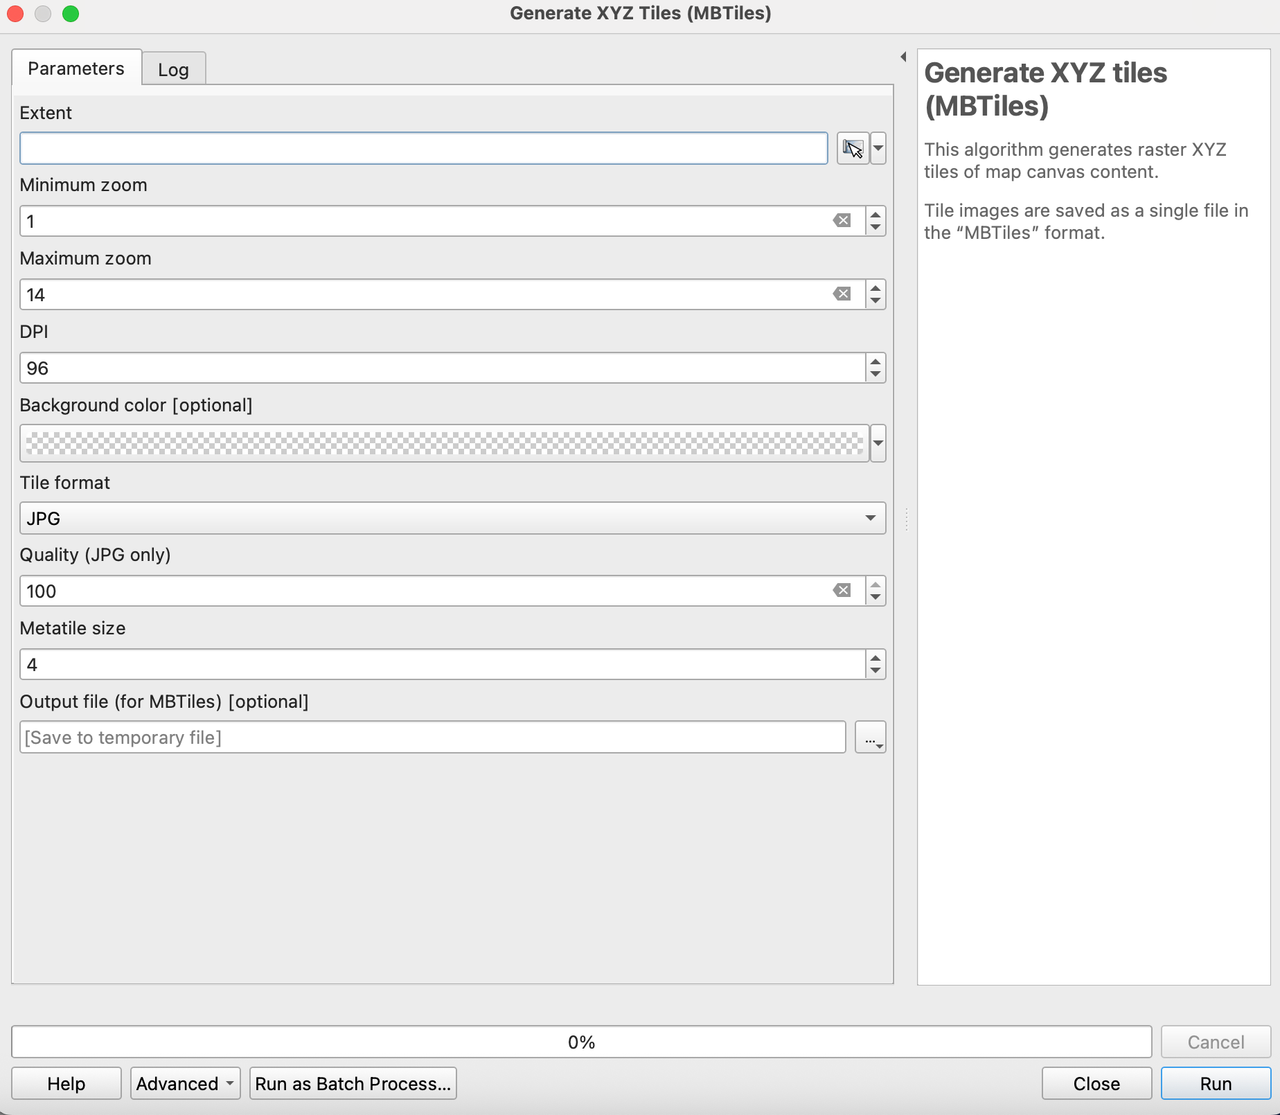Clear the Quality (JPG only) value
The height and width of the screenshot is (1115, 1280).
842,591
